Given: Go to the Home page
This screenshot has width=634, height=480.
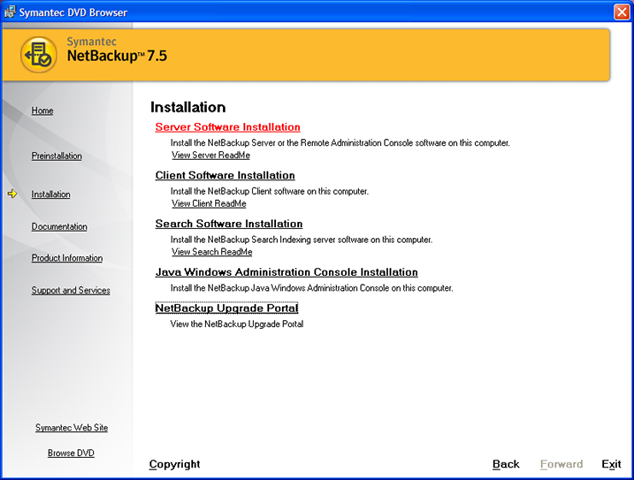Looking at the screenshot, I should (x=42, y=110).
